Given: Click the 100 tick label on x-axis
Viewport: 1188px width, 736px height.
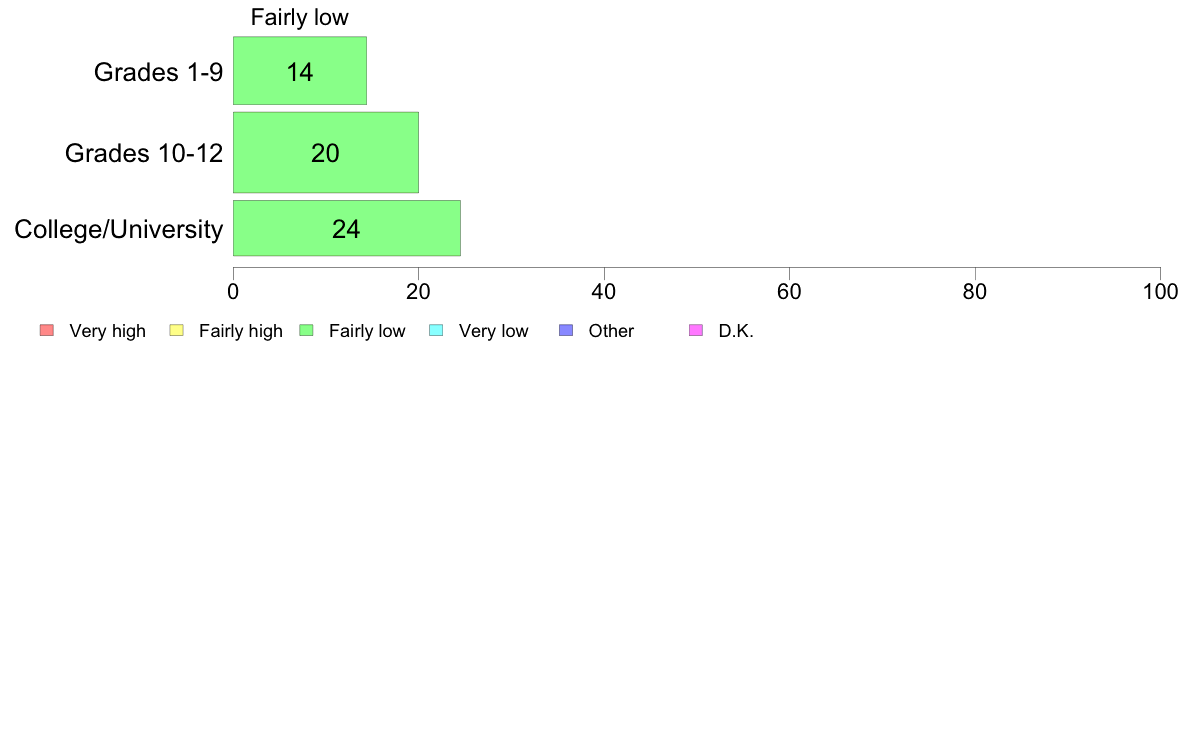Looking at the screenshot, I should pos(1160,292).
